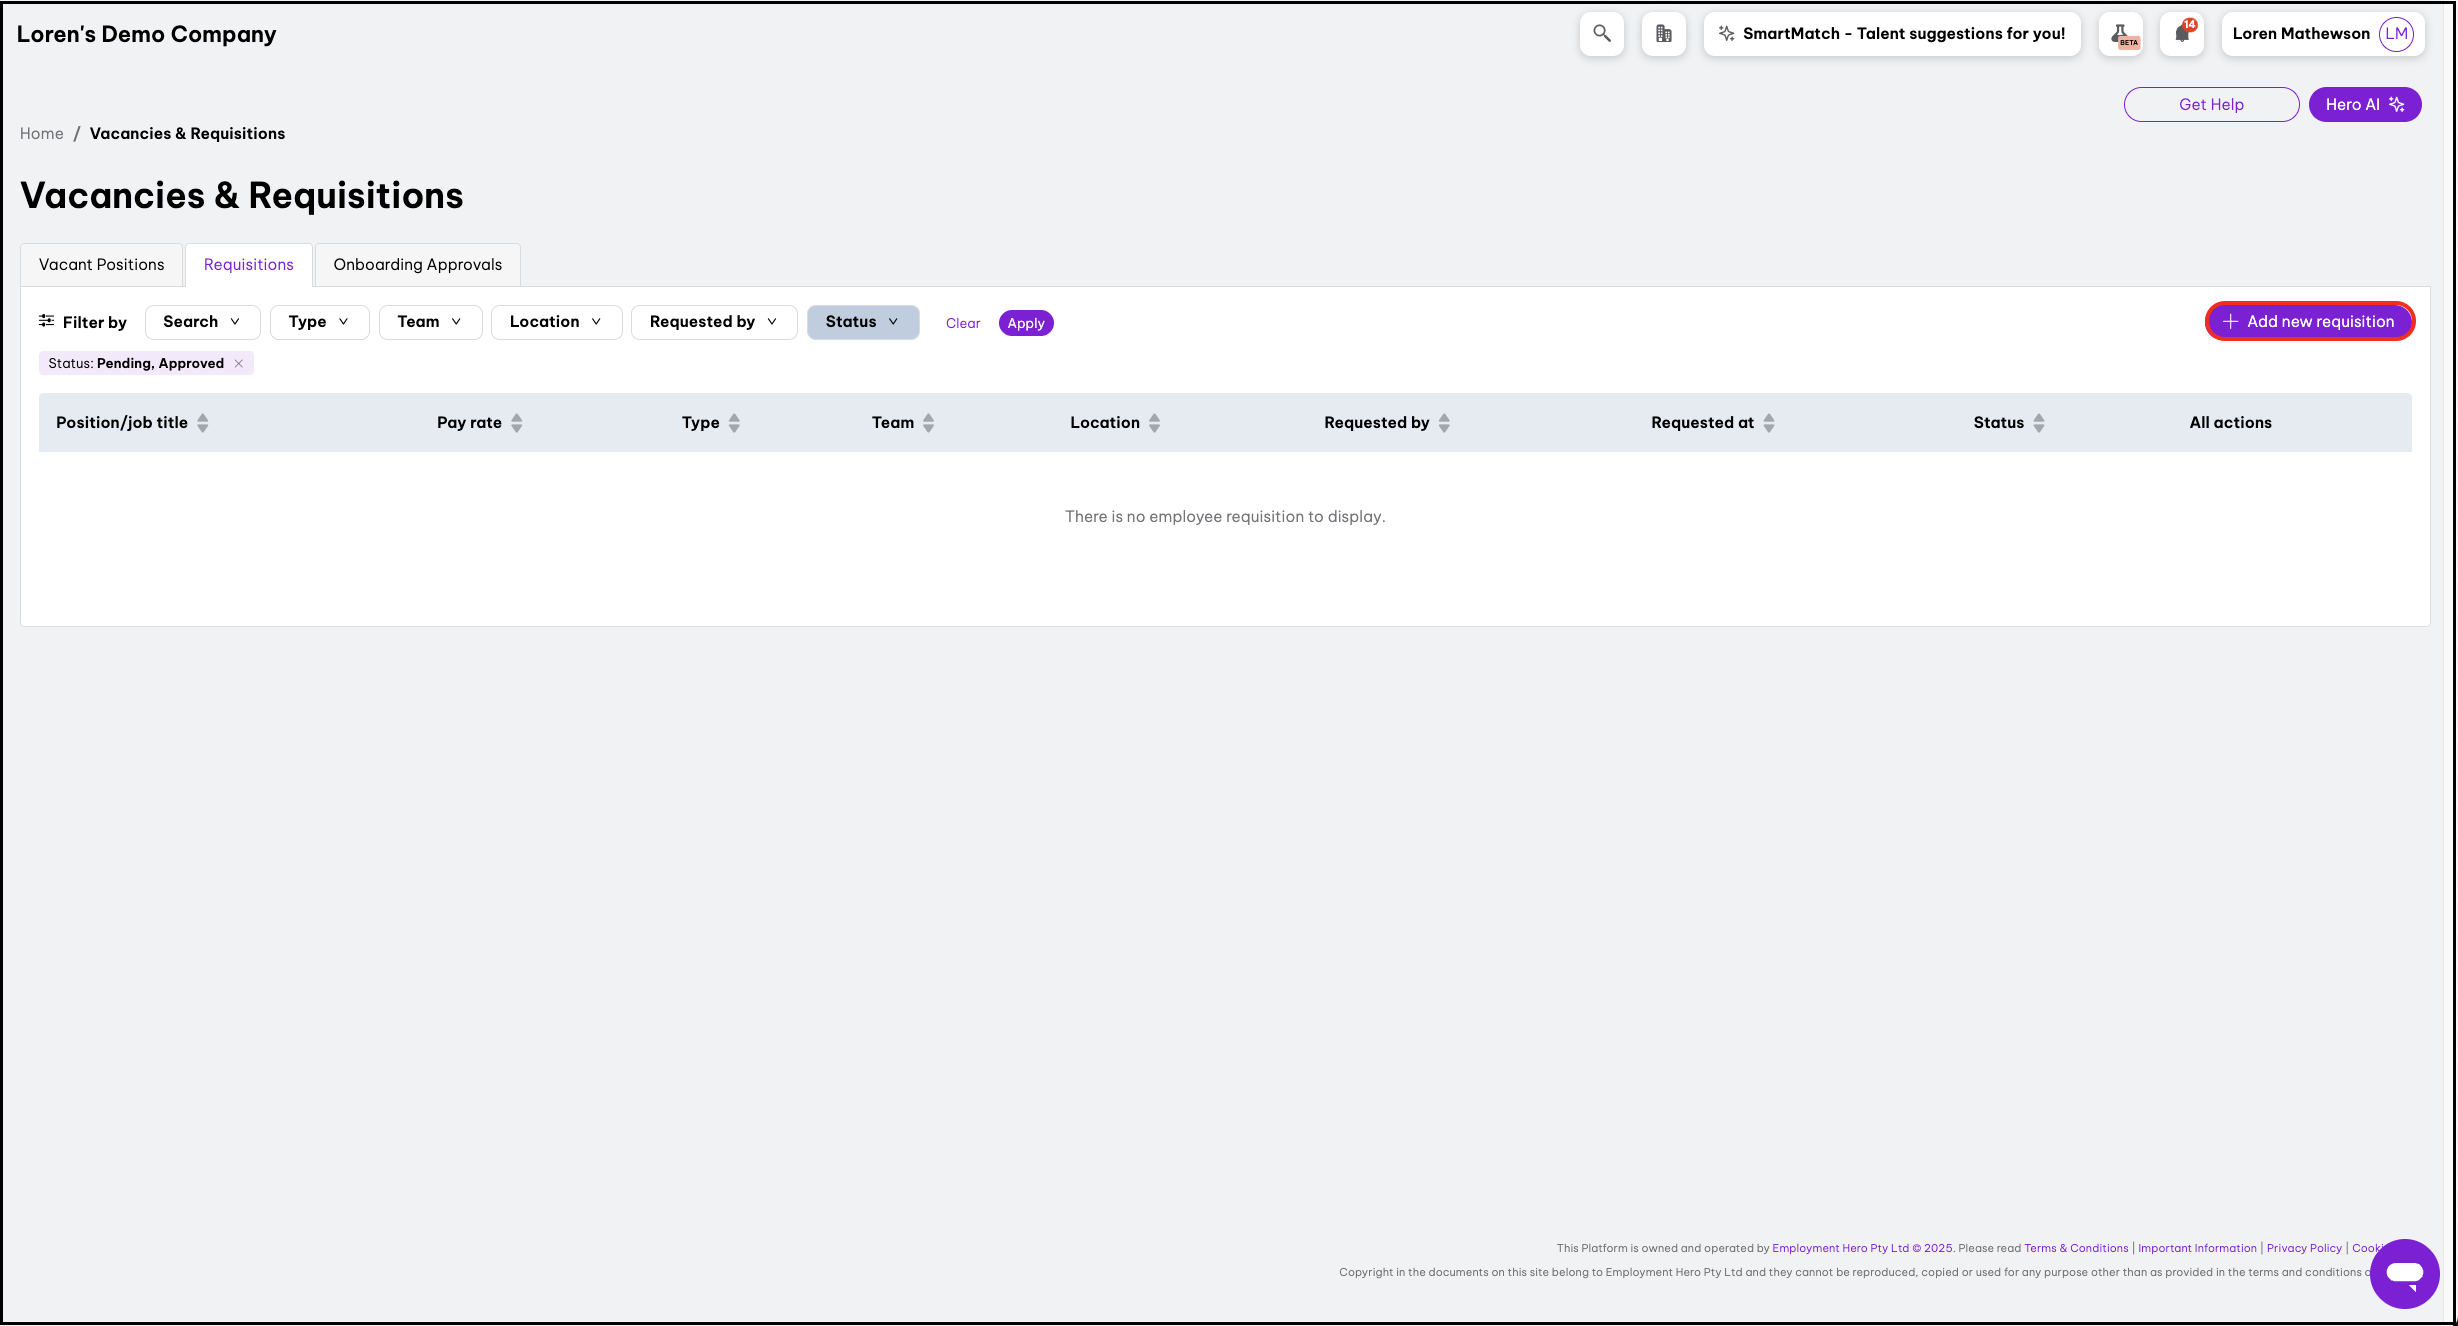Click the LM user avatar
This screenshot has height=1326, width=2458.
(x=2396, y=34)
